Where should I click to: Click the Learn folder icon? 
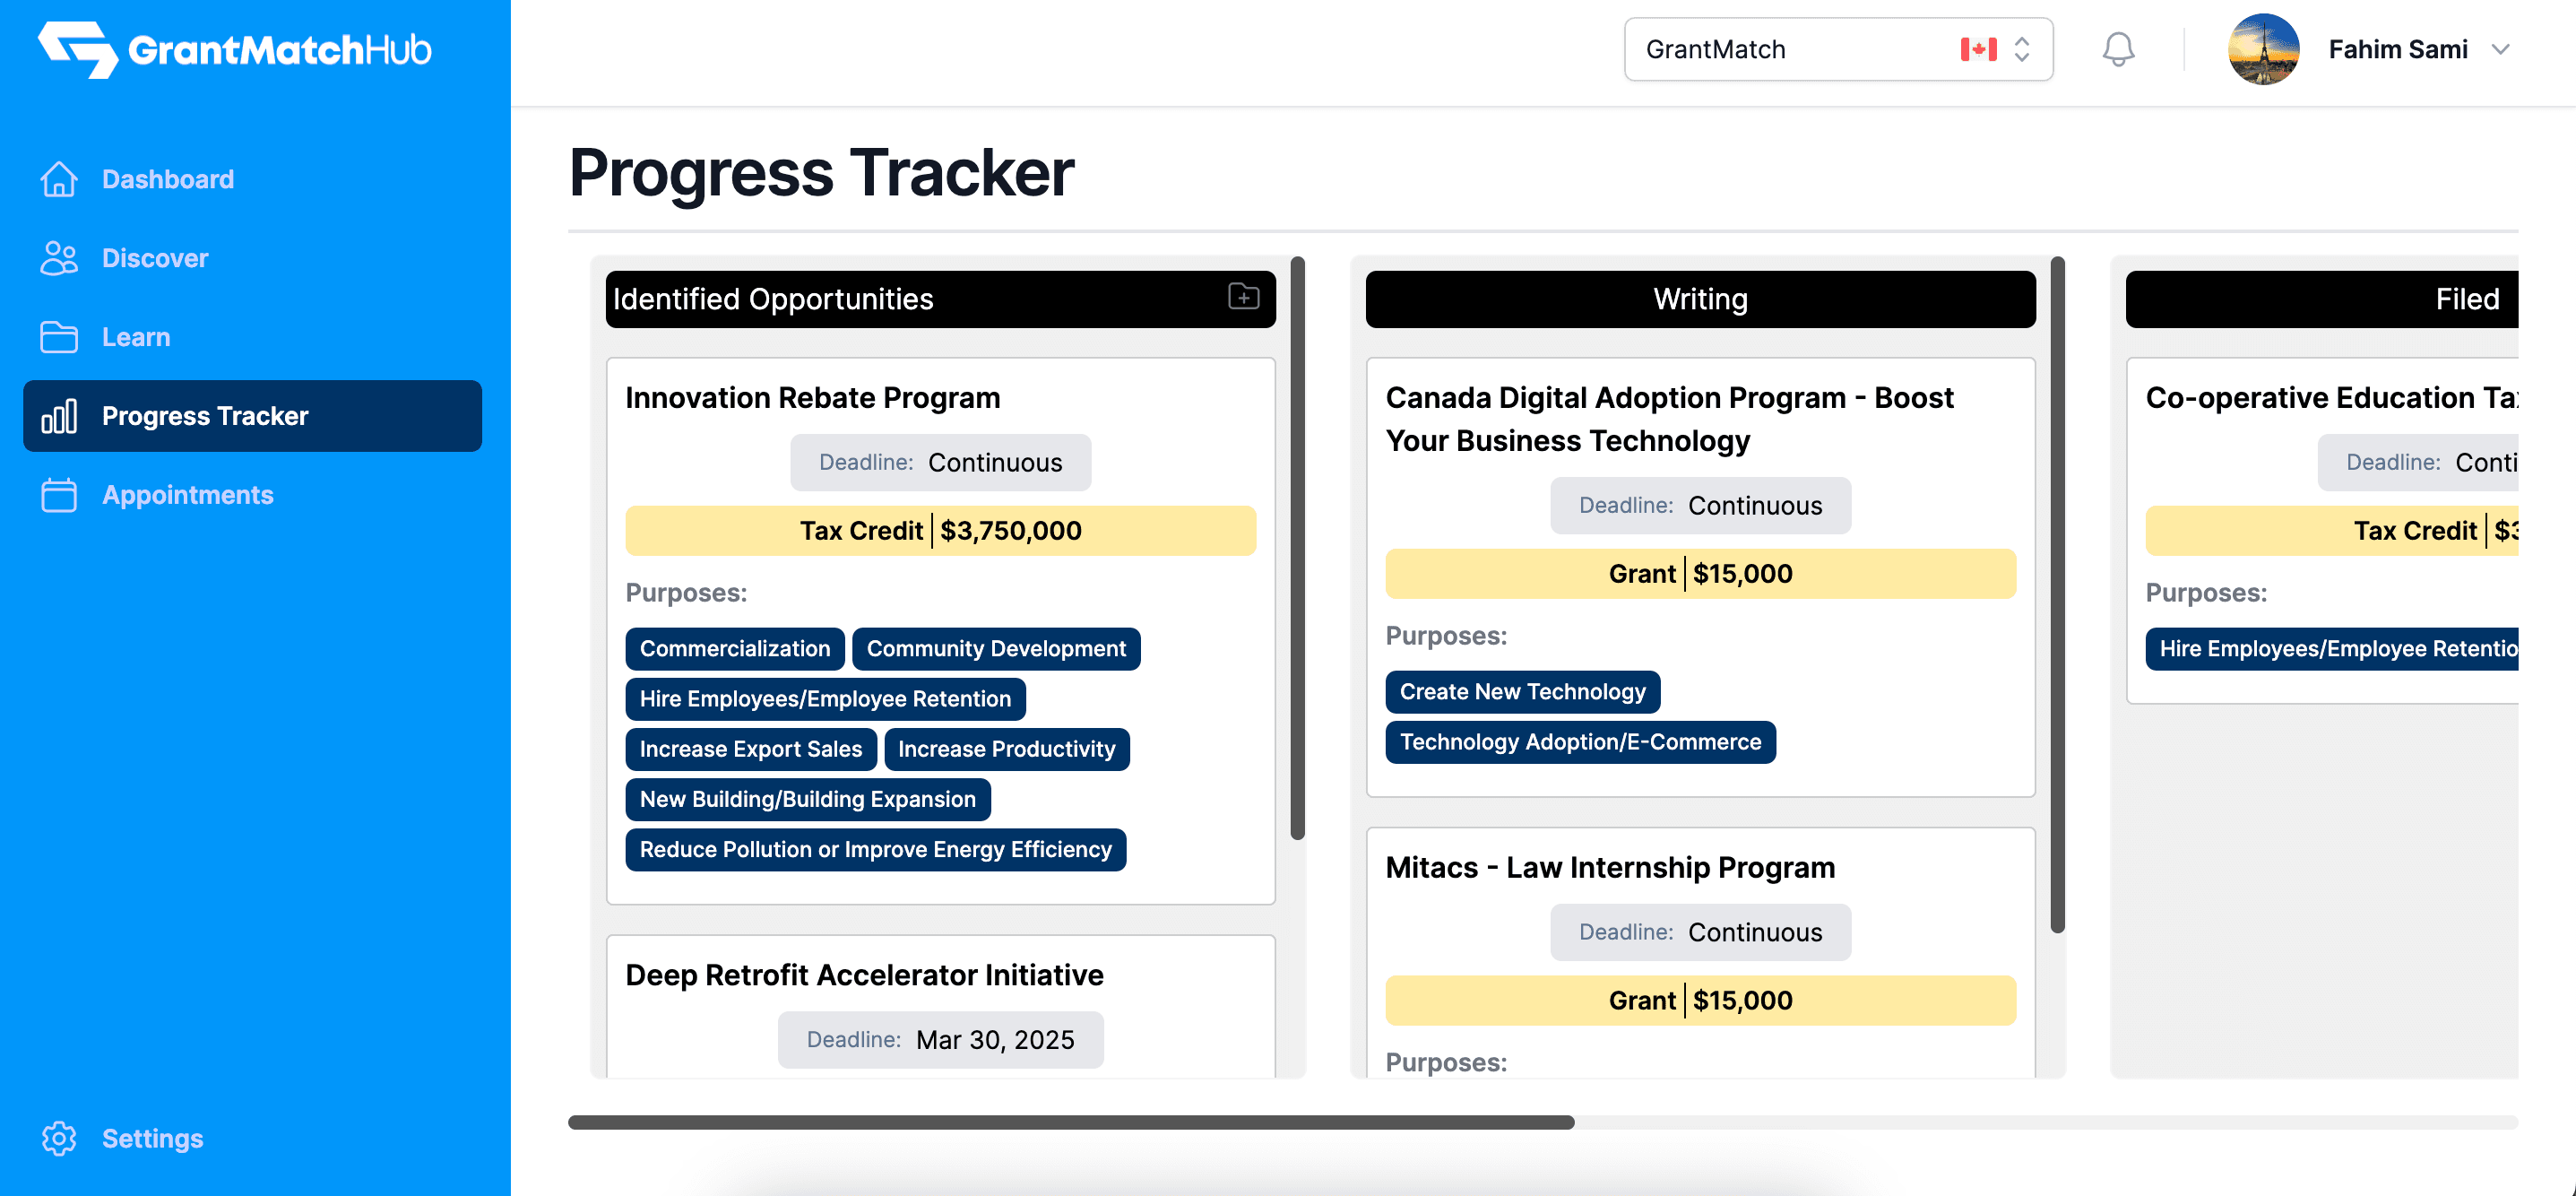pyautogui.click(x=59, y=337)
